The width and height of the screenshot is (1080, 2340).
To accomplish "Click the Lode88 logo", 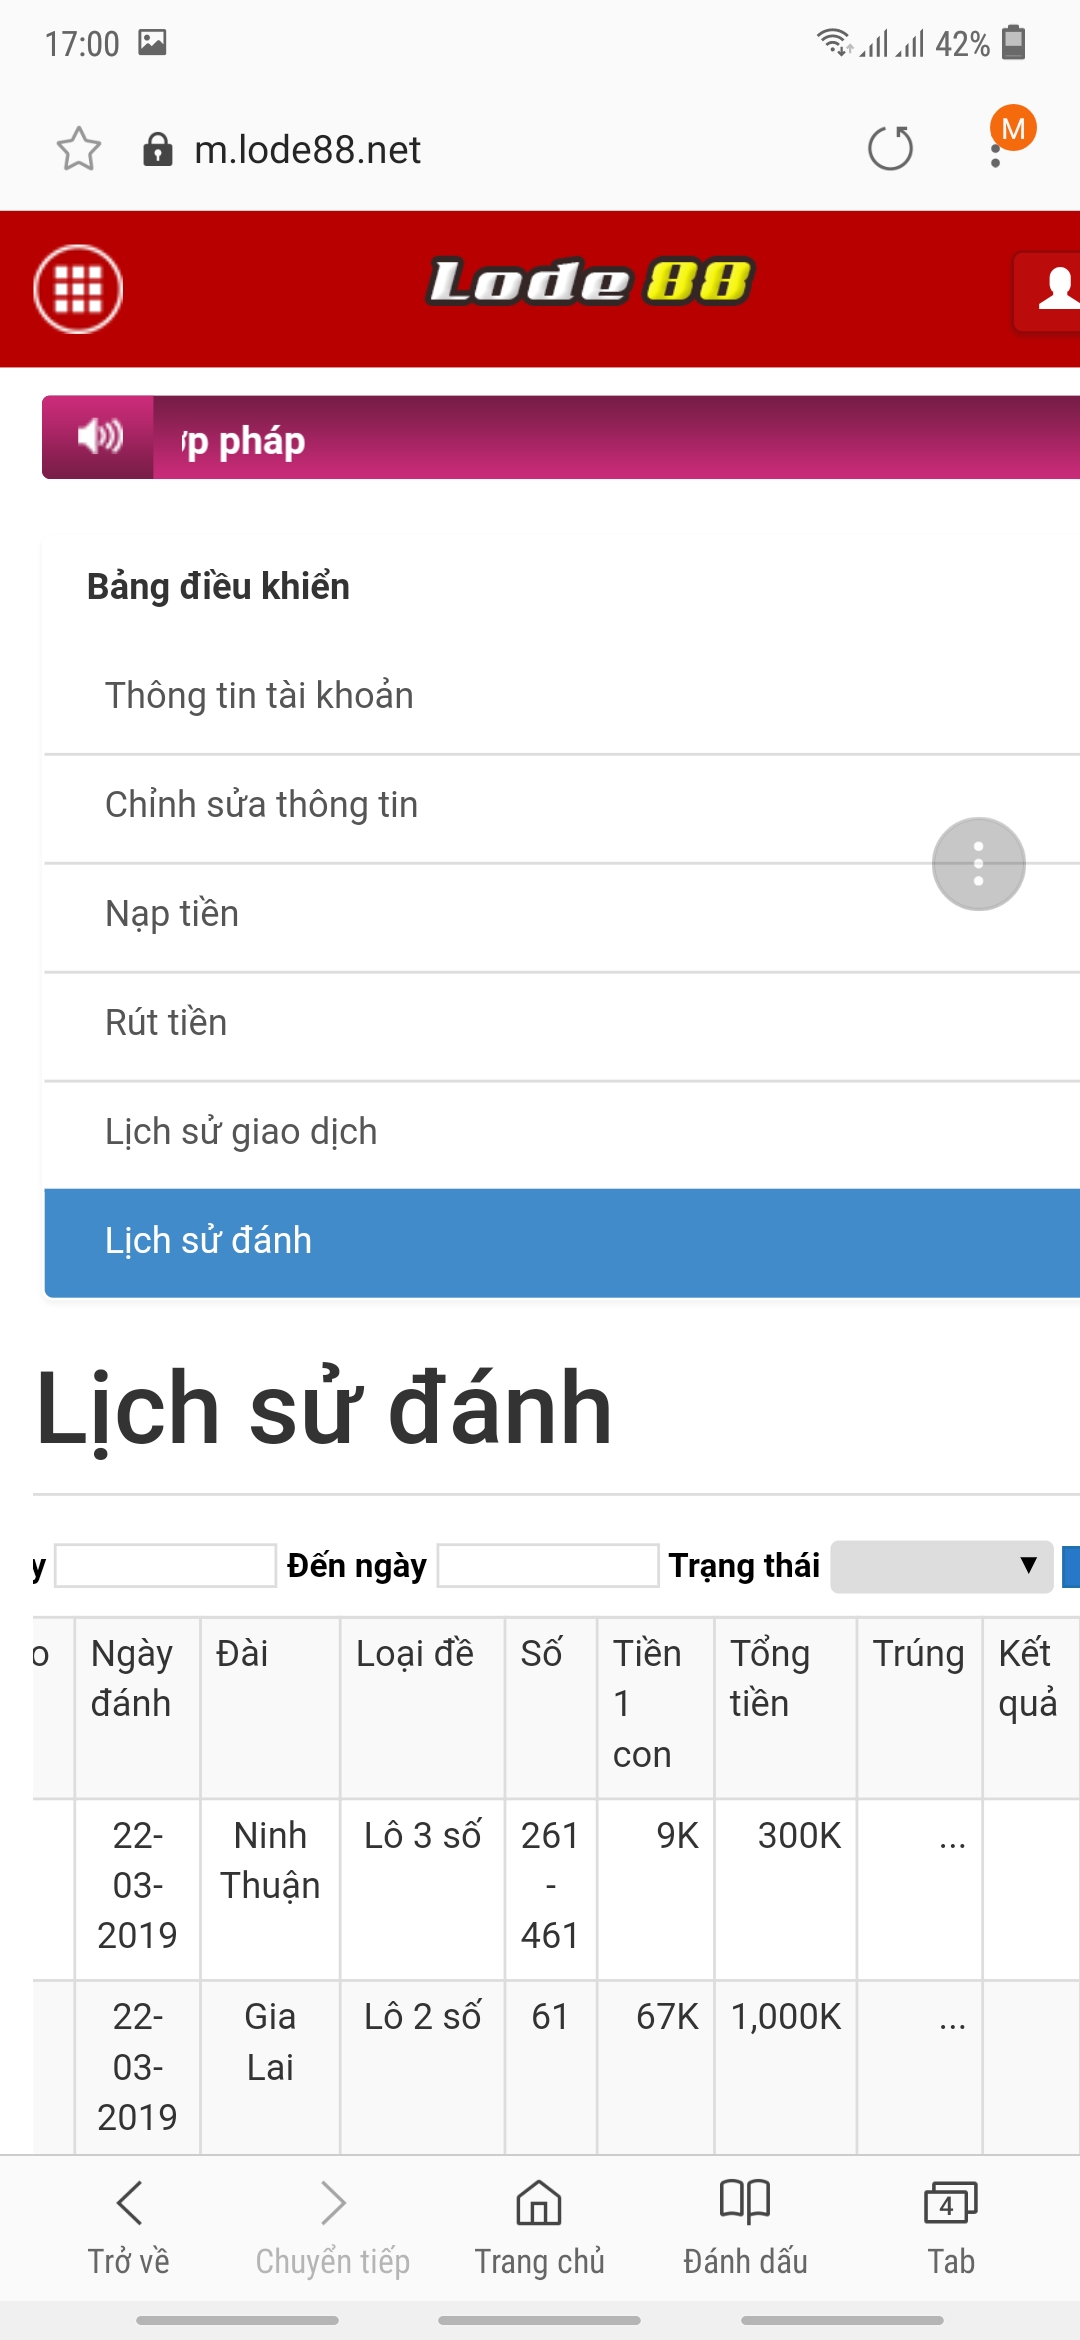I will click(x=589, y=283).
